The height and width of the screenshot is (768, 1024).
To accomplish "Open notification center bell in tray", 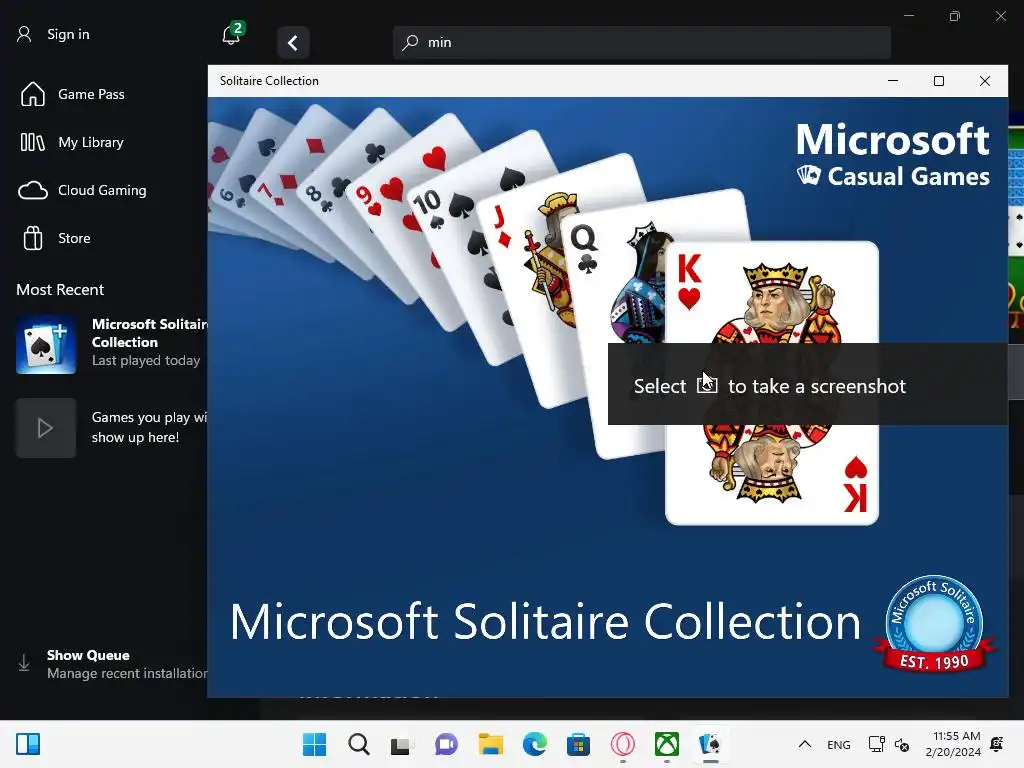I will [x=997, y=744].
